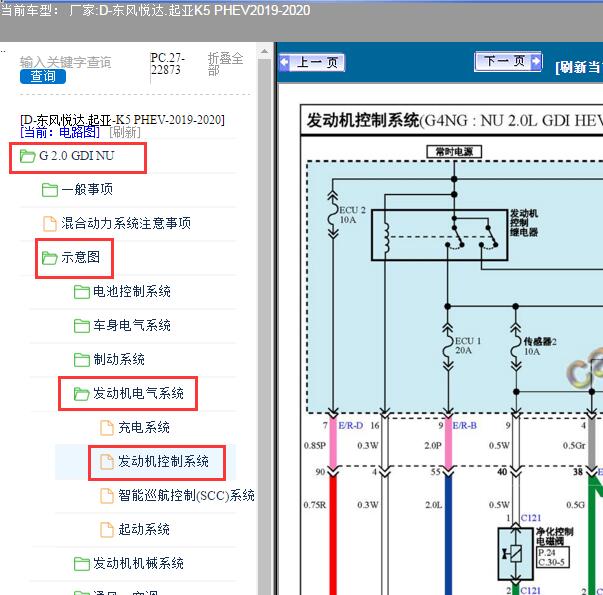Click the left arrow icon on 上一页
This screenshot has width=603, height=595.
284,62
